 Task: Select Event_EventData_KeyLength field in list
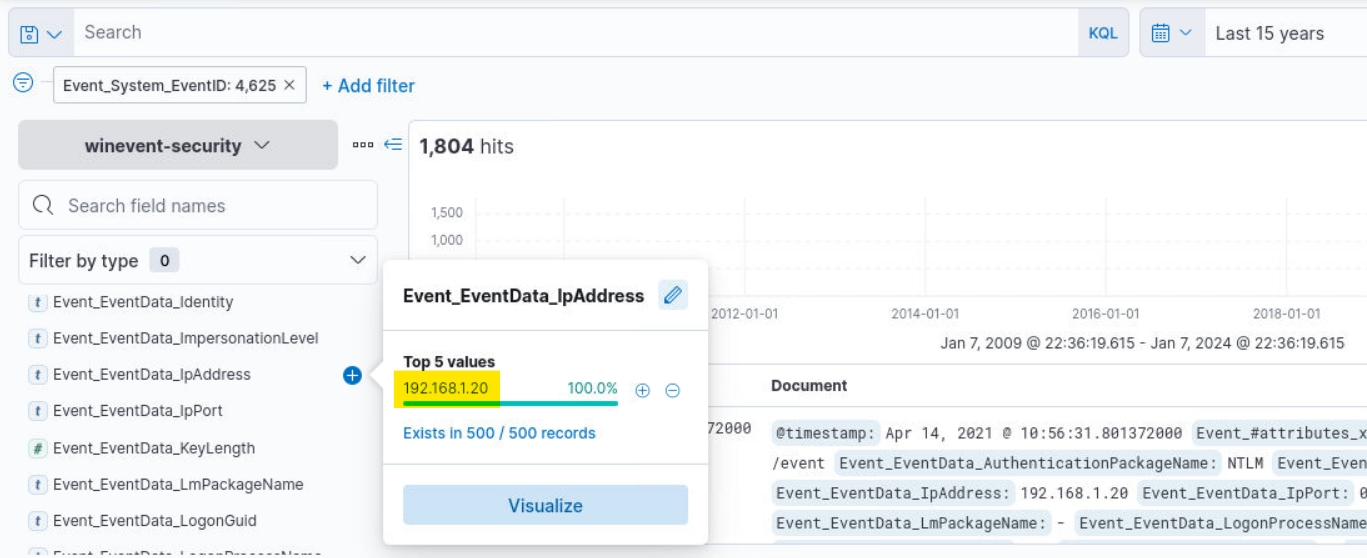[x=153, y=448]
